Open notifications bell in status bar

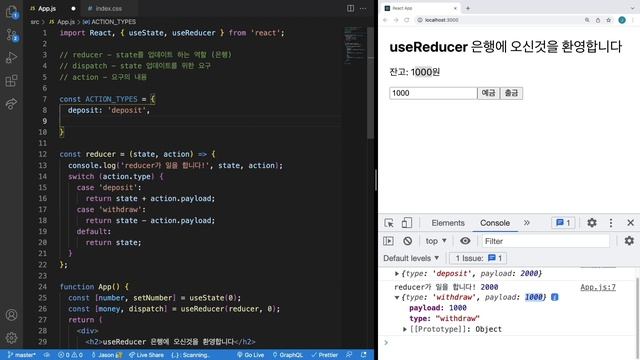pos(363,355)
